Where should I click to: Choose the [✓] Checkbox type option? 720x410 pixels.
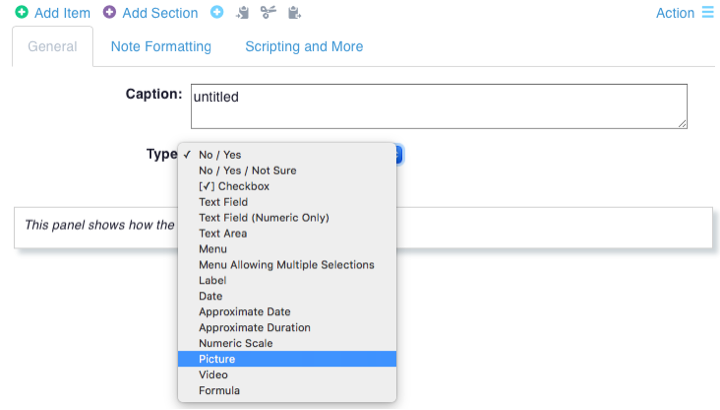pos(234,186)
